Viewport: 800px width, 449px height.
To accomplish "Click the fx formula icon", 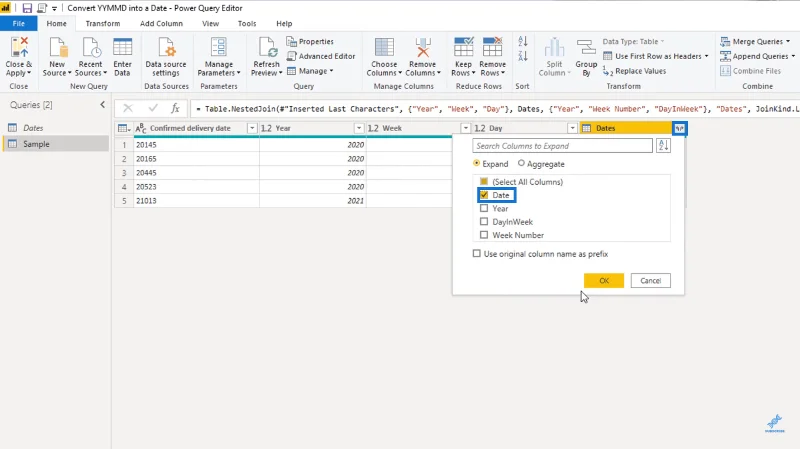I will [x=175, y=108].
